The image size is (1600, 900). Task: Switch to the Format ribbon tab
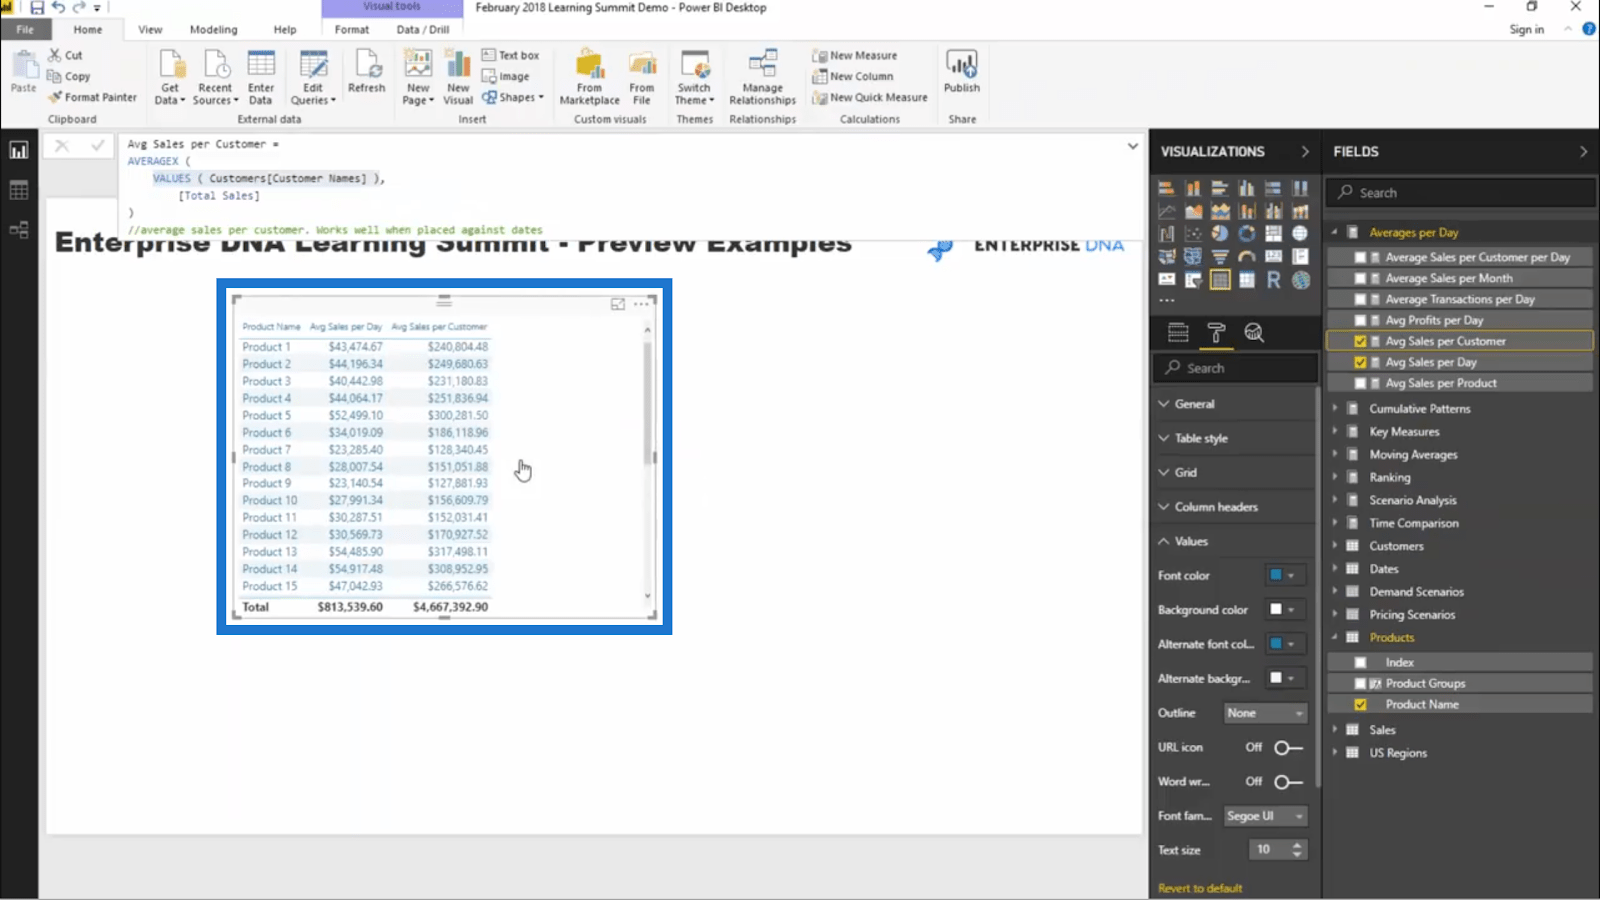[x=352, y=29]
